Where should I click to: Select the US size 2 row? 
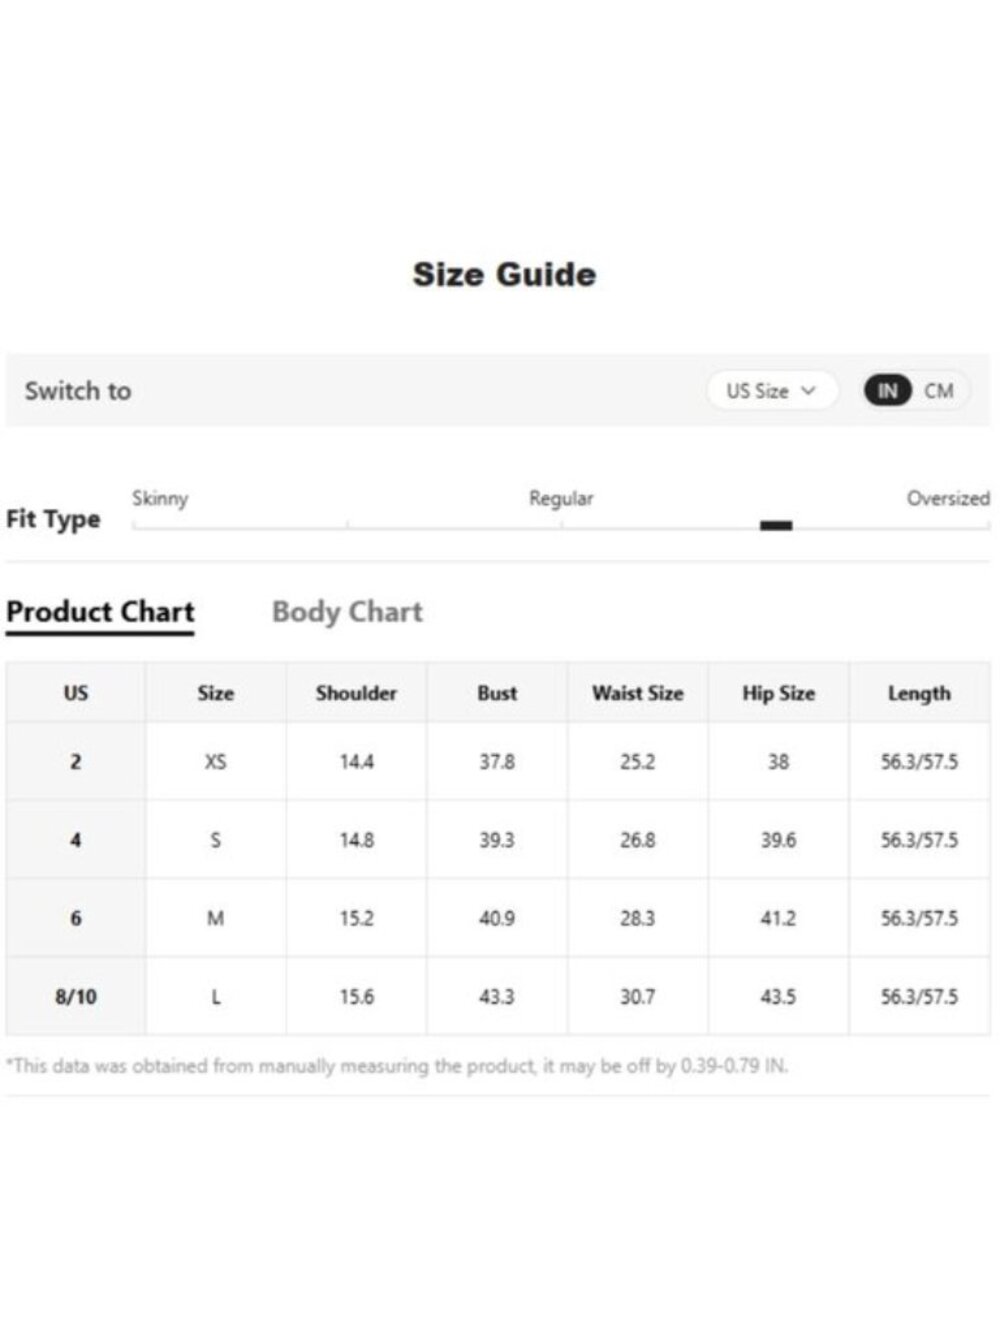coord(498,761)
